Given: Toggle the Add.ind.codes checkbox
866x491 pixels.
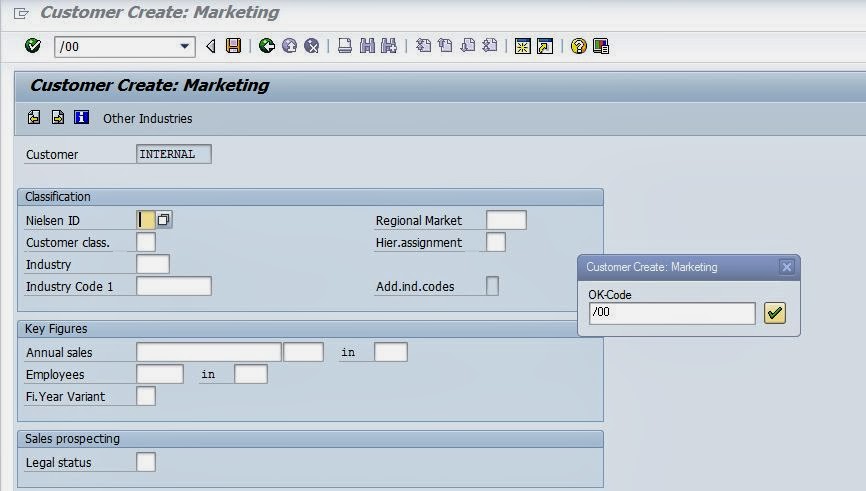Looking at the screenshot, I should pos(492,287).
